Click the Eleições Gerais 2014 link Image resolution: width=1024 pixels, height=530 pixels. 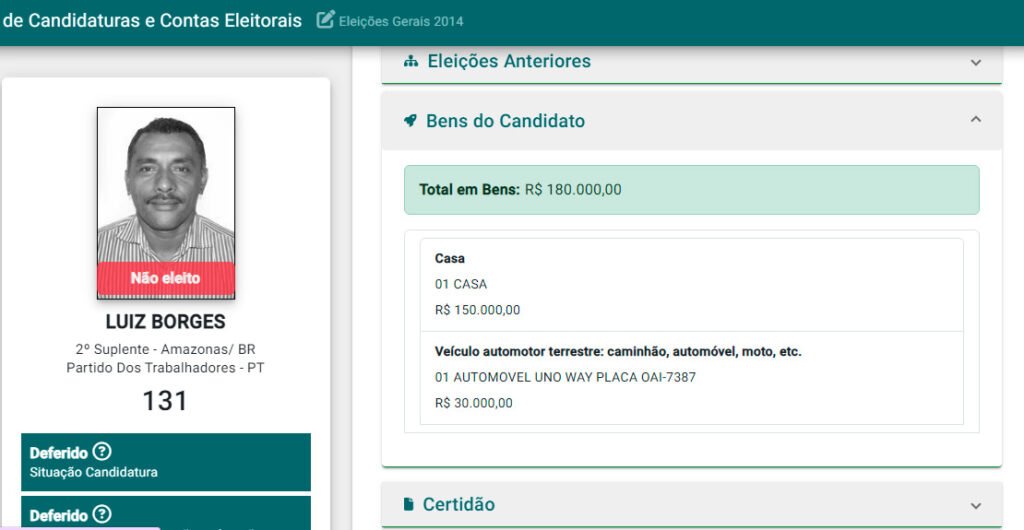401,21
